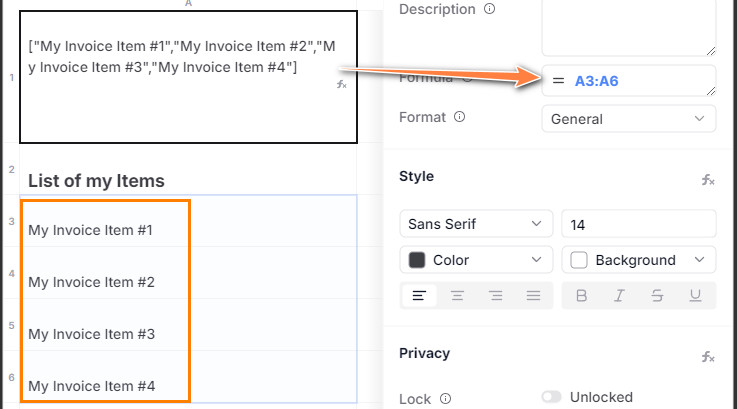The height and width of the screenshot is (409, 737).
Task: Align text right
Action: pyautogui.click(x=495, y=295)
